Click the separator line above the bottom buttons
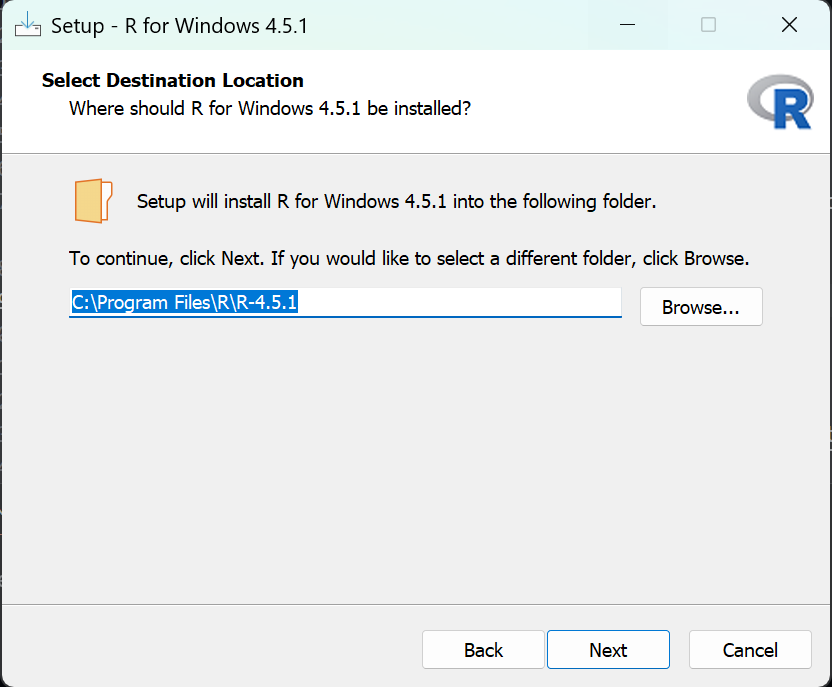This screenshot has width=832, height=687. (415, 604)
